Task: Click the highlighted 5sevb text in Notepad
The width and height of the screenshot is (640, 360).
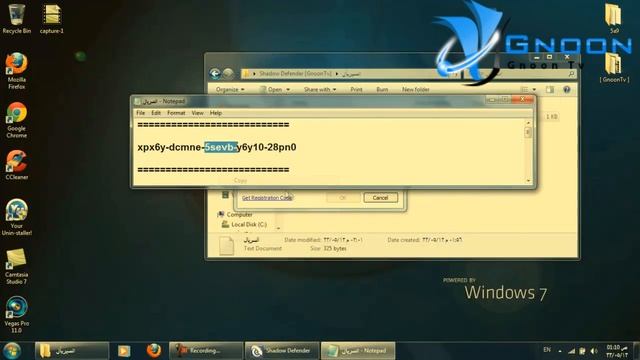Action: [220, 147]
